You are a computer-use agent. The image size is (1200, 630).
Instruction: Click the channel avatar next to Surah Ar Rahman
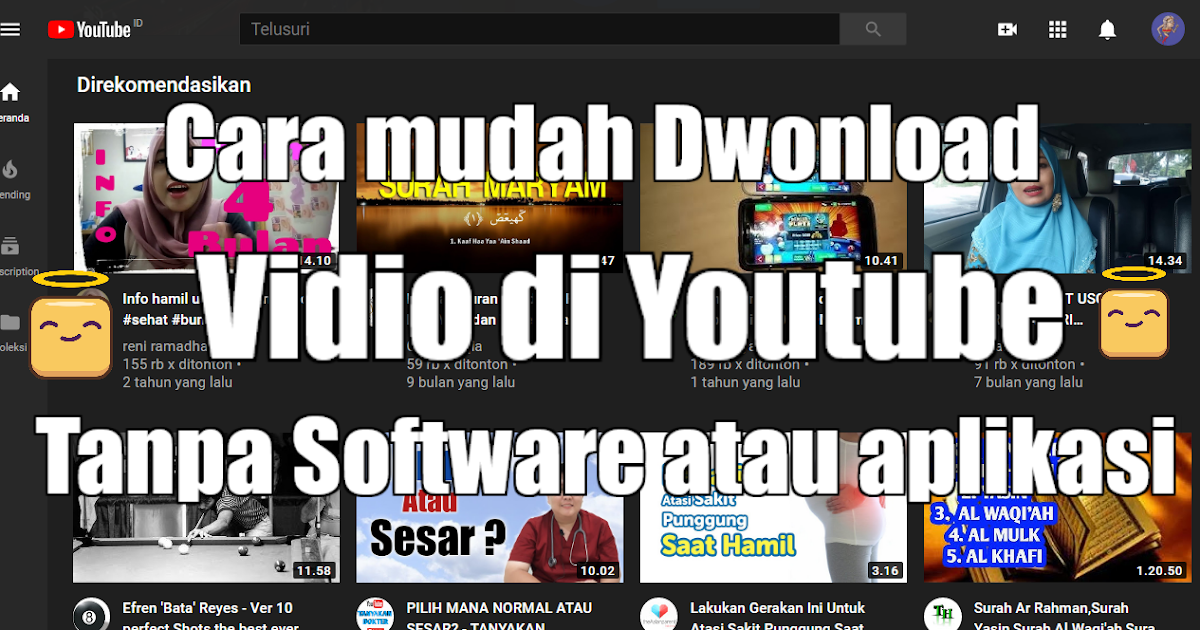coord(941,613)
